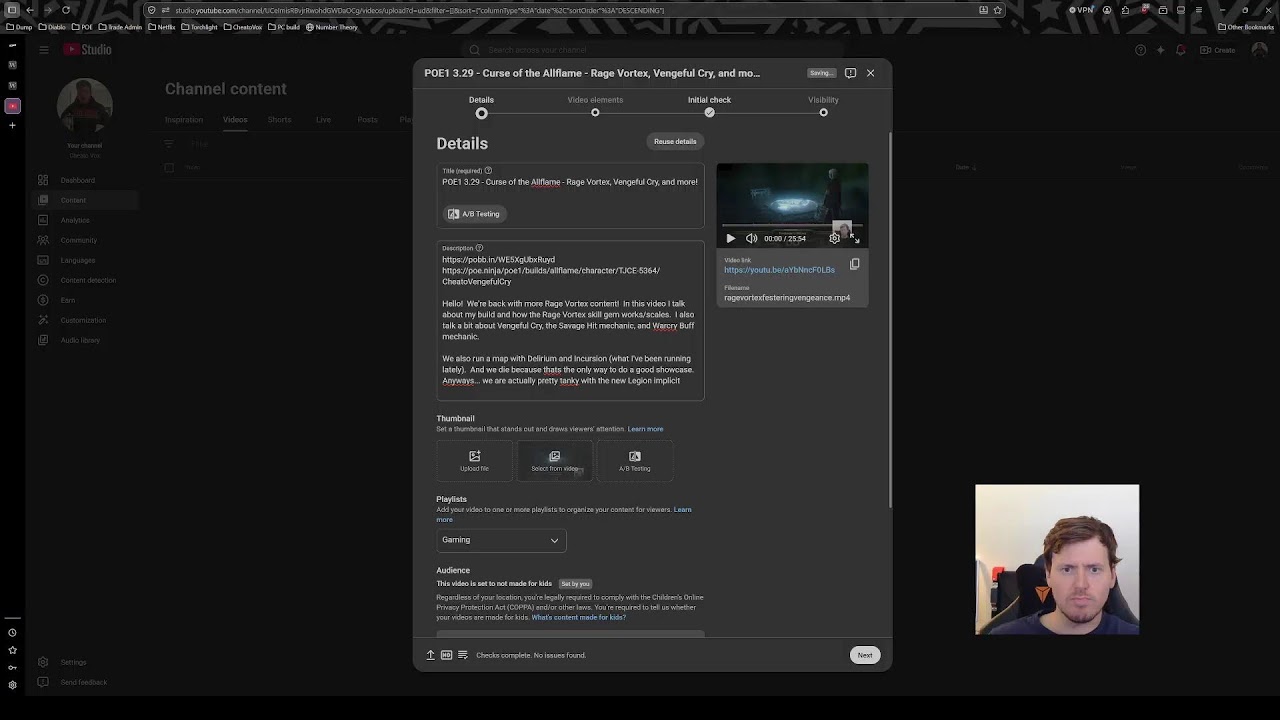Click the Upload file thumbnail option

pyautogui.click(x=475, y=460)
